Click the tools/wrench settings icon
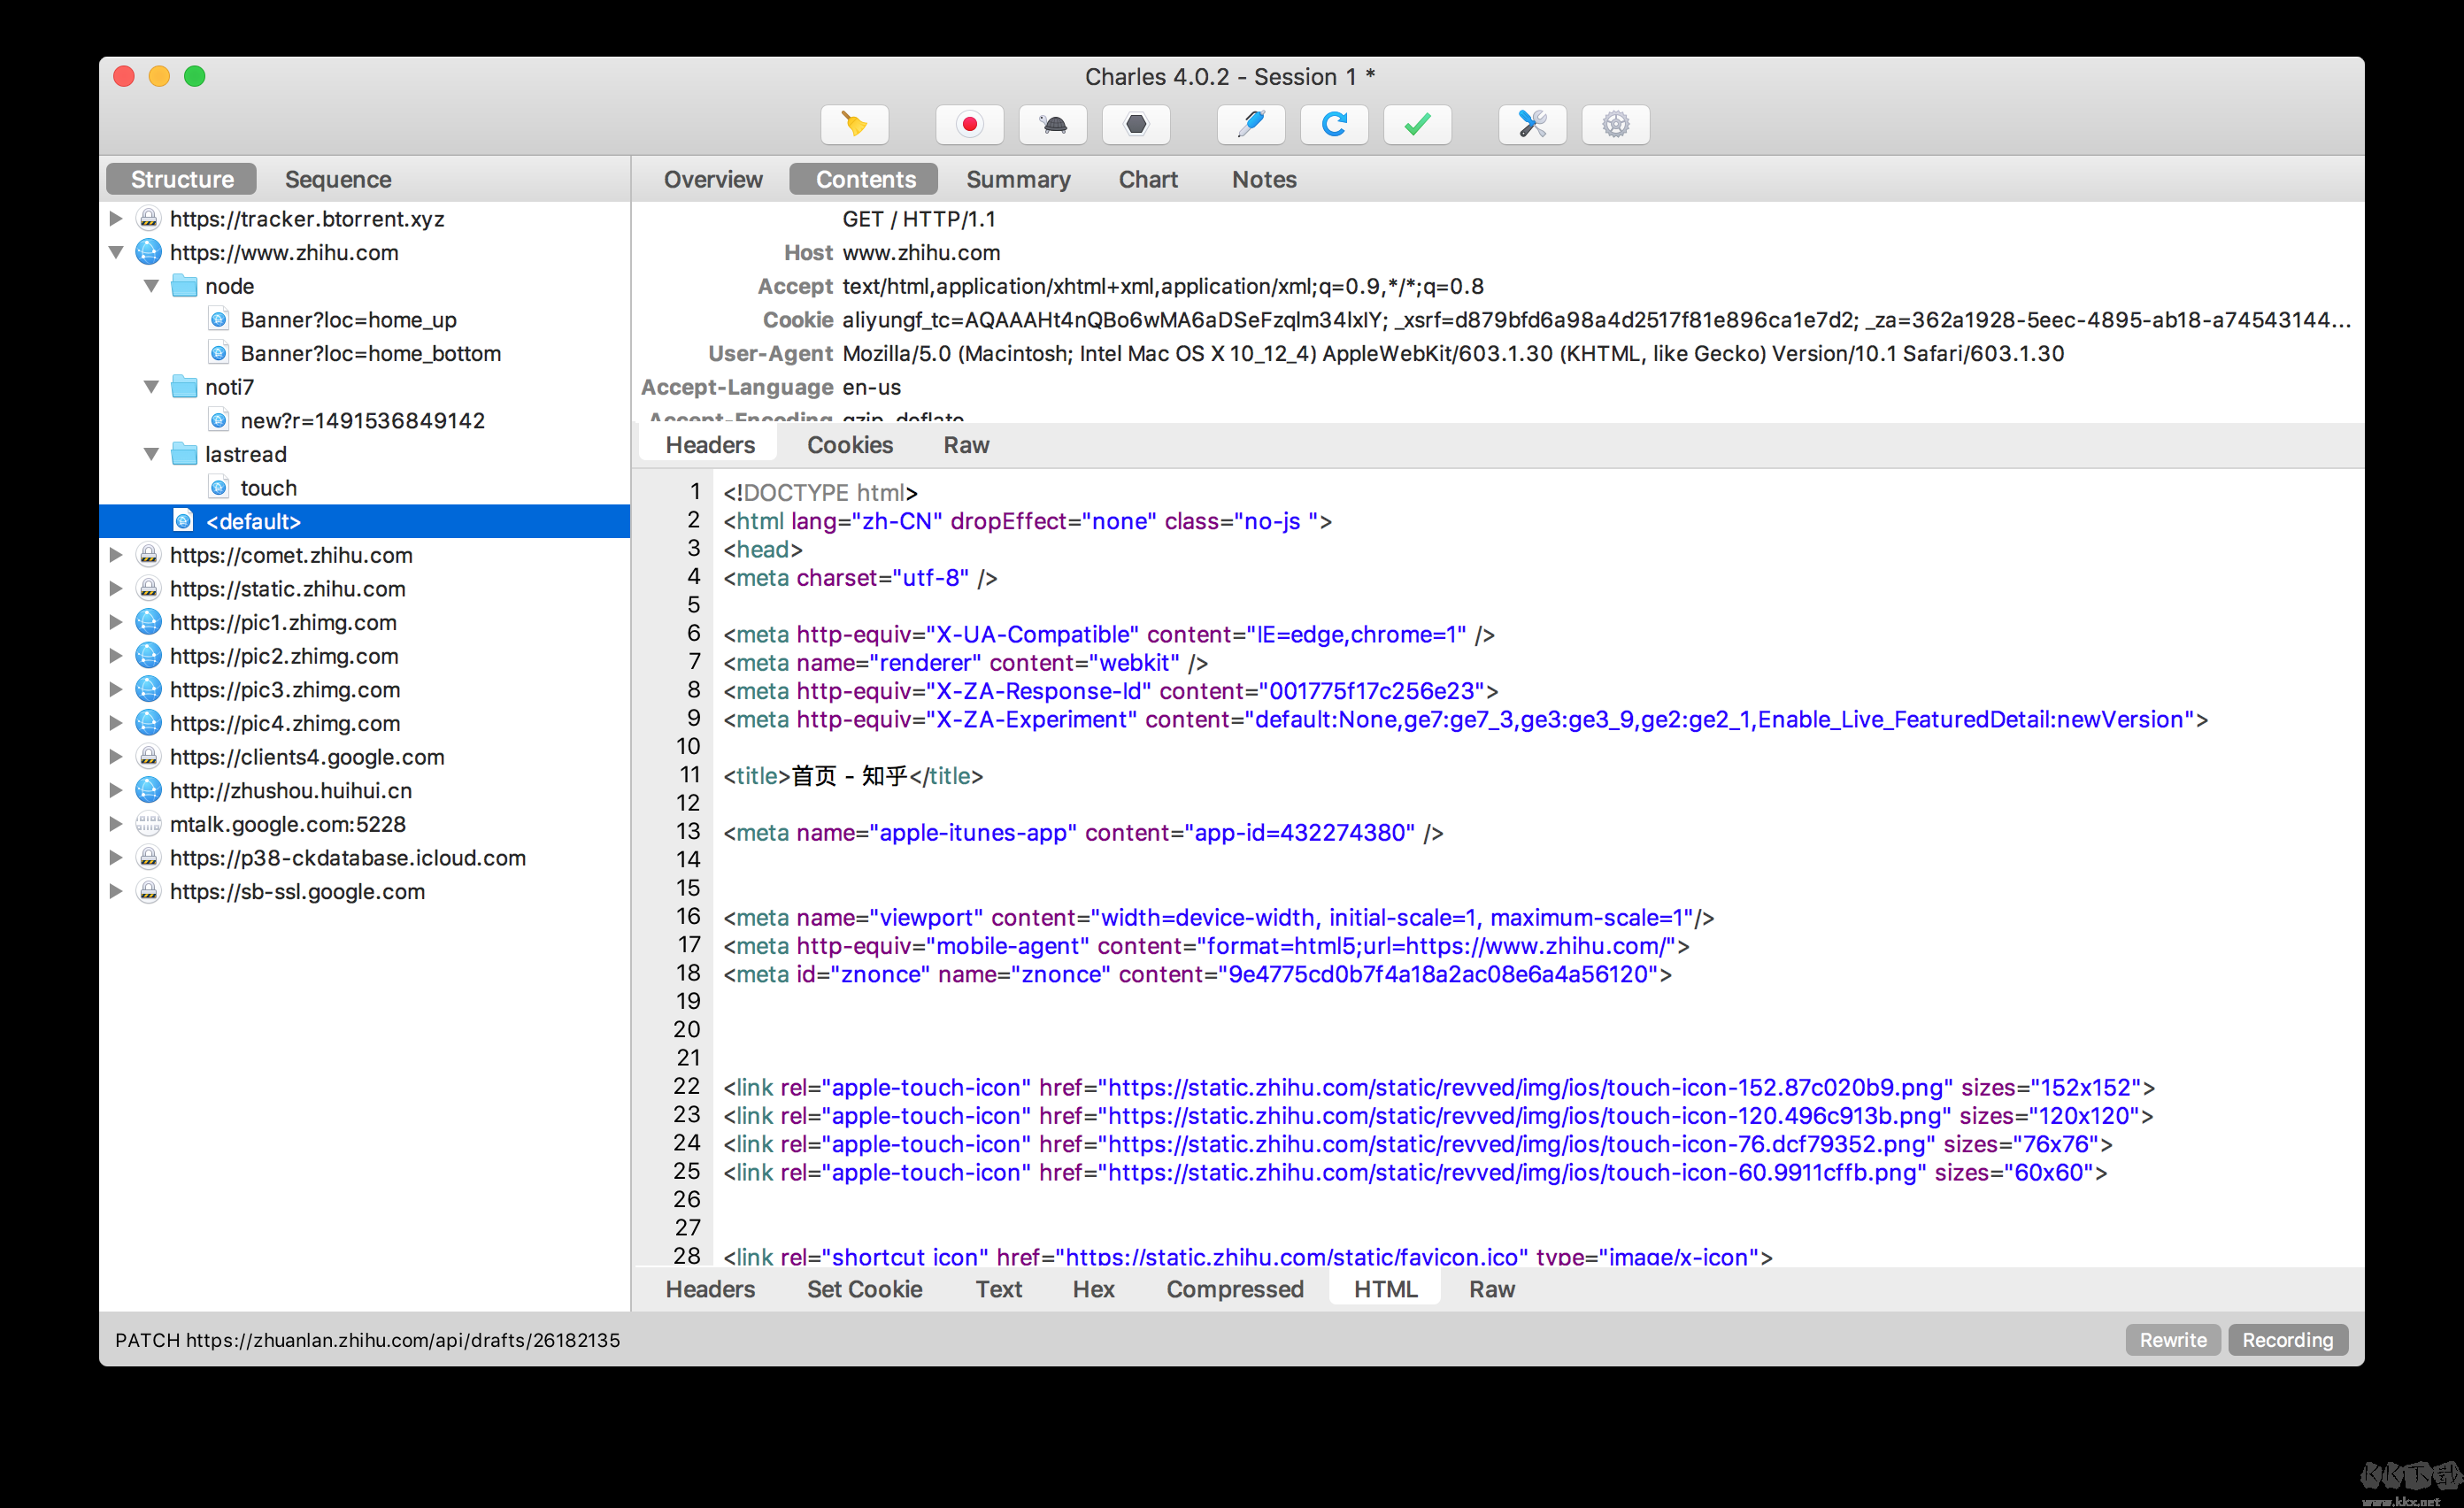This screenshot has width=2464, height=1508. click(1533, 123)
